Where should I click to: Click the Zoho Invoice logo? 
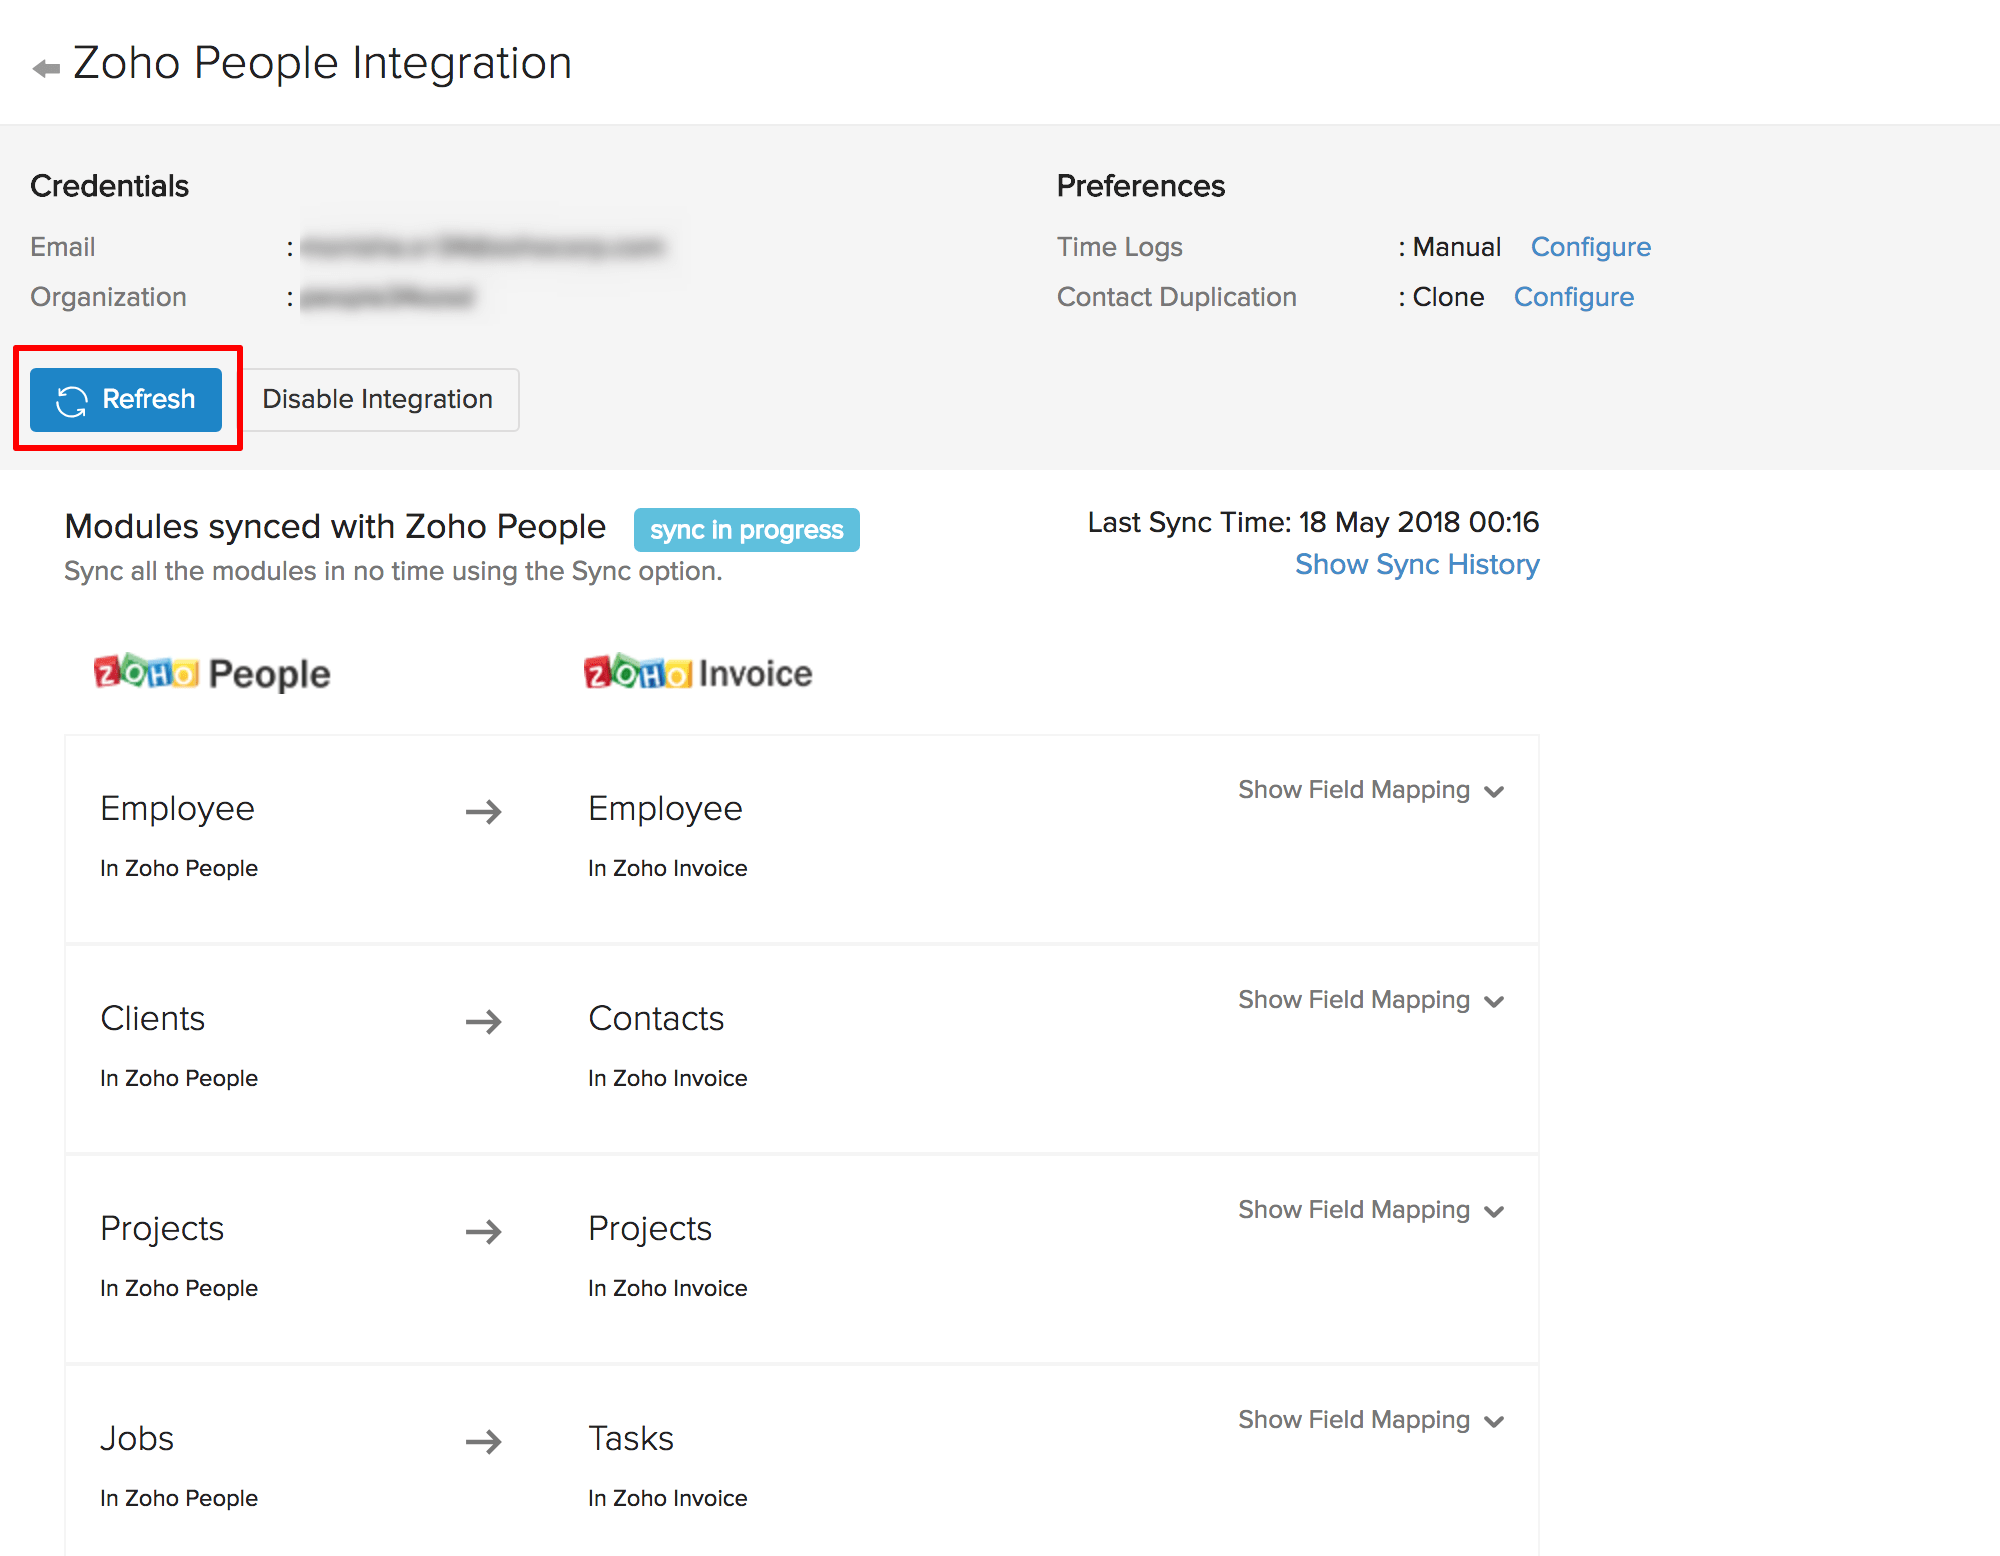pyautogui.click(x=697, y=672)
